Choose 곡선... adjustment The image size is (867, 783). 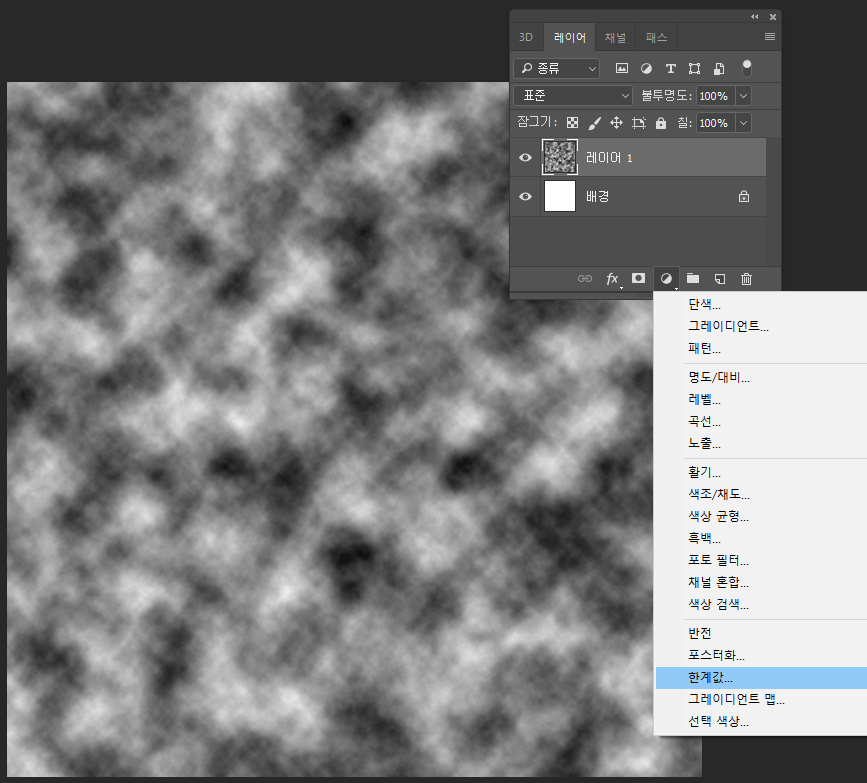760,421
